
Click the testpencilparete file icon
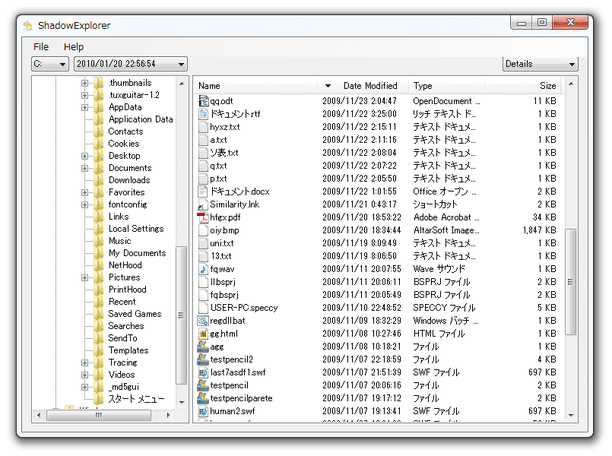point(203,398)
